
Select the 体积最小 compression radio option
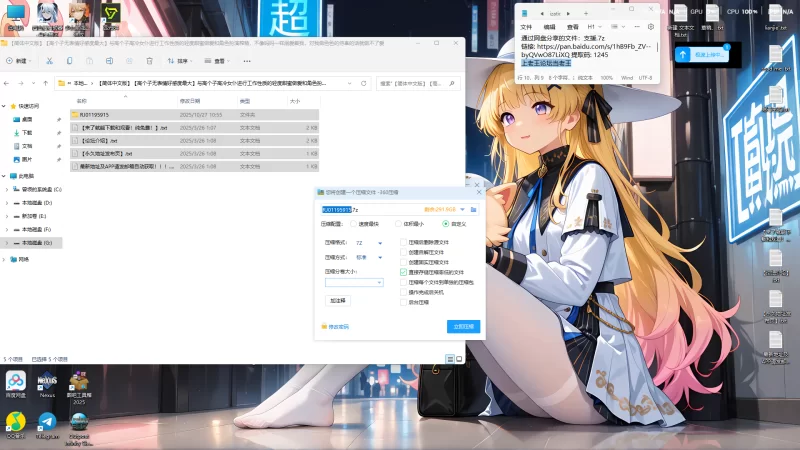click(397, 224)
